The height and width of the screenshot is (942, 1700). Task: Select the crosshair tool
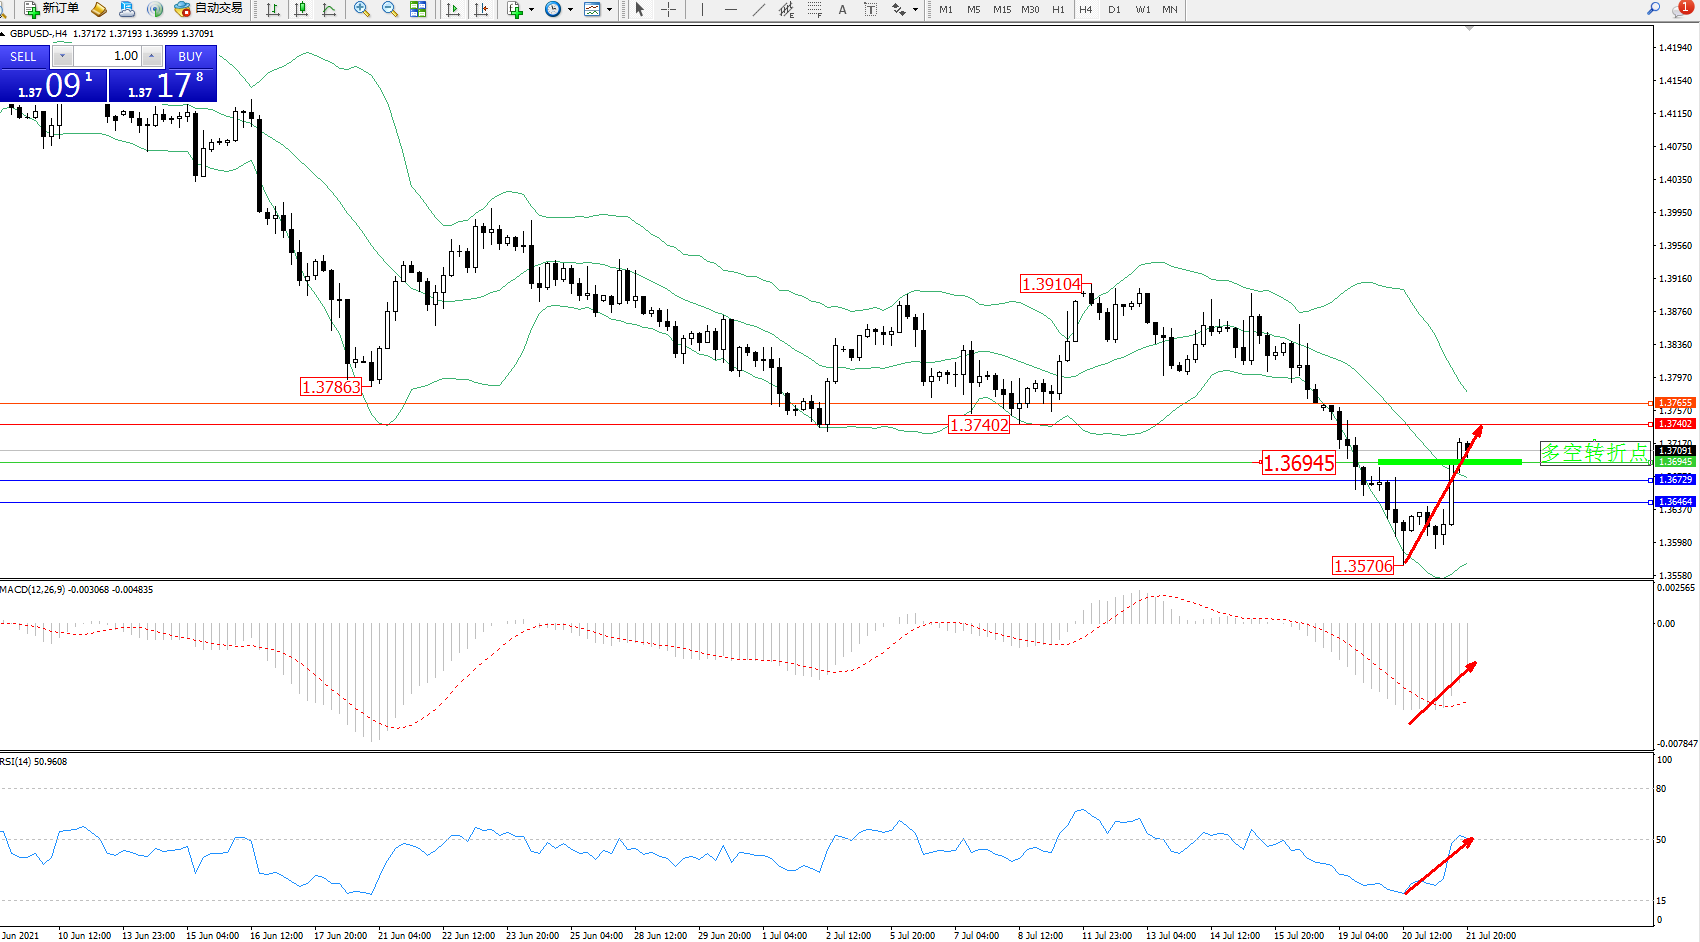[x=669, y=9]
